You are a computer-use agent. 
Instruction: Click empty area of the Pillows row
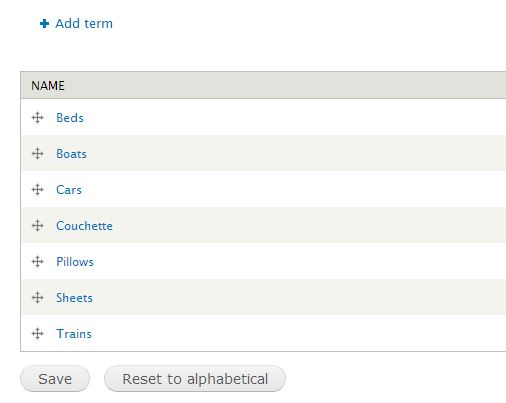tap(300, 262)
